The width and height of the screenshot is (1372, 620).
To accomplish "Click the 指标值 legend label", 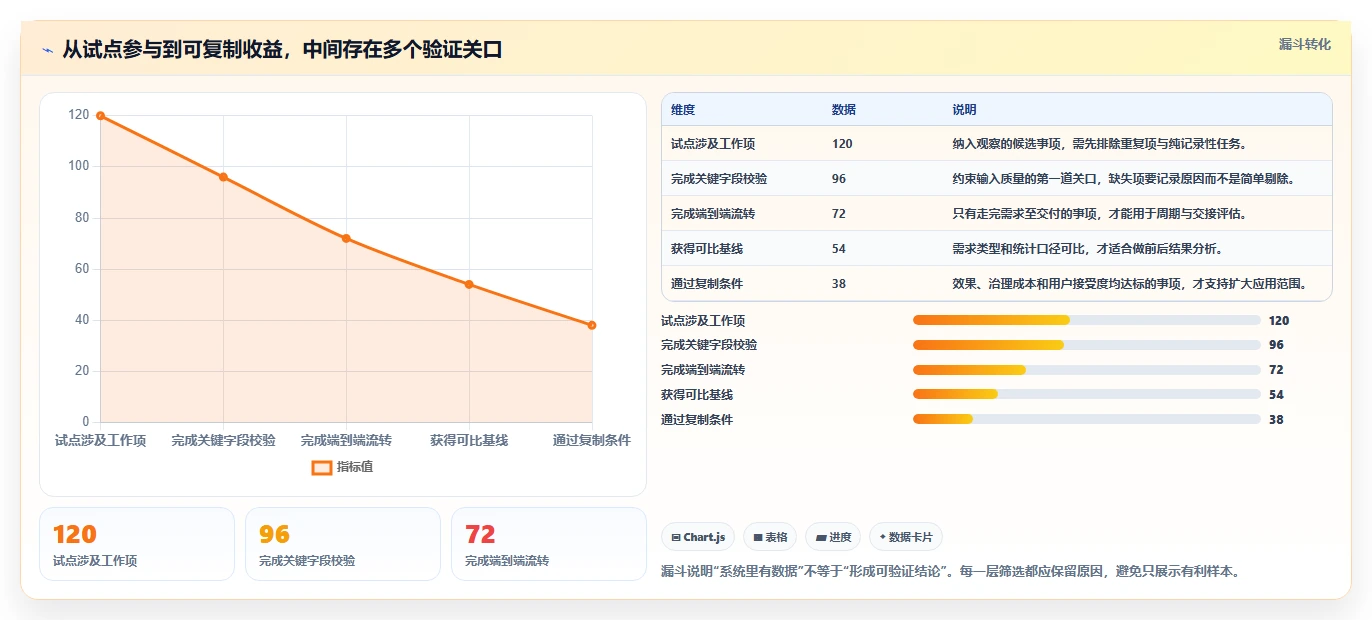I will coord(355,467).
